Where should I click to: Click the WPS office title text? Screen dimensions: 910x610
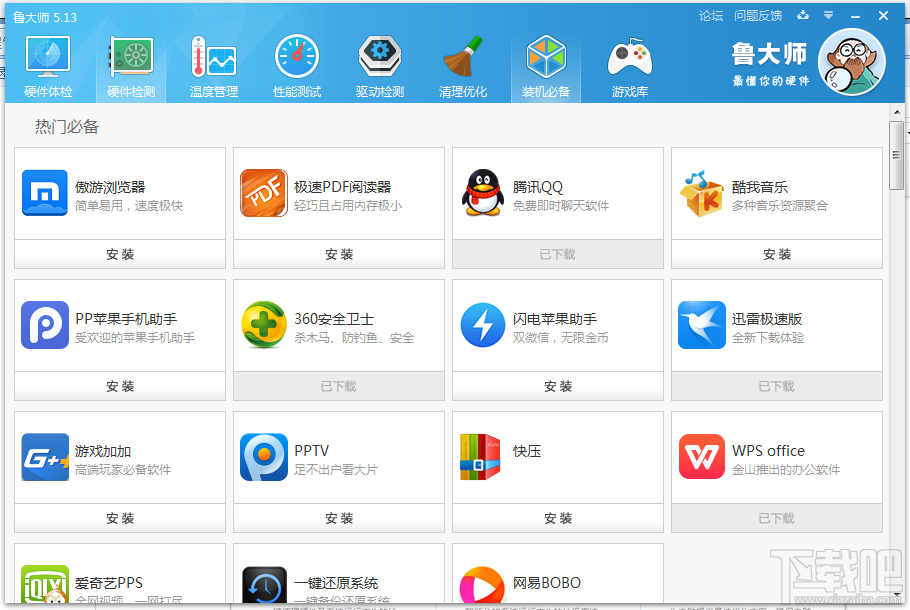click(x=768, y=450)
